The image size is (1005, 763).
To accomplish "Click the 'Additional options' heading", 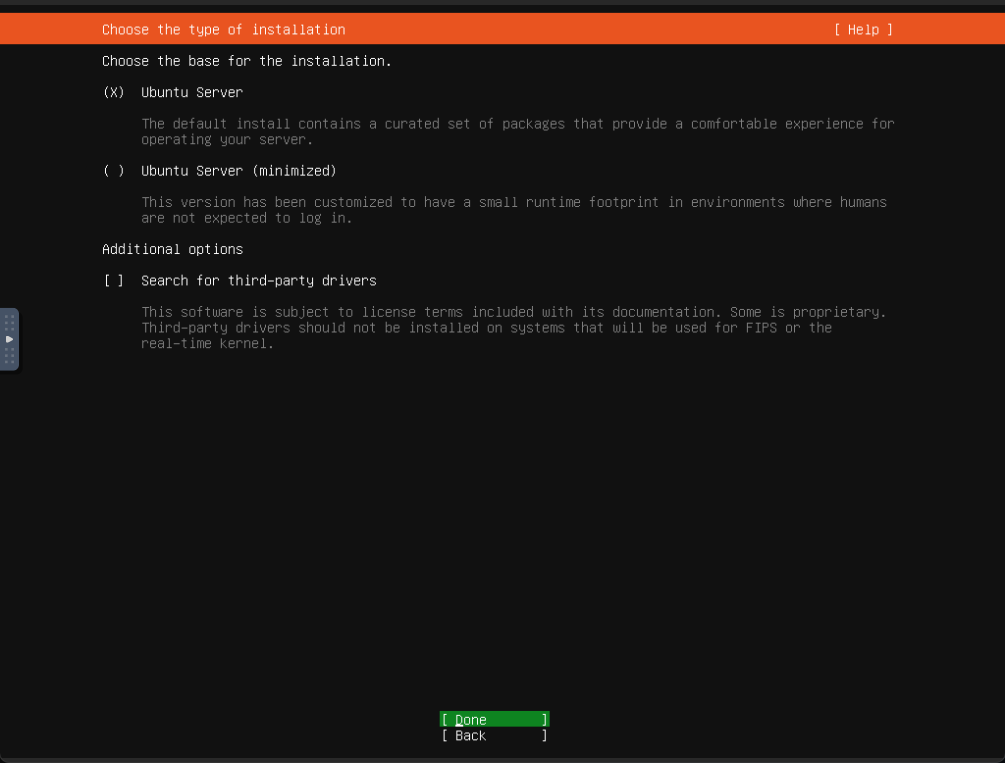I will click(172, 249).
